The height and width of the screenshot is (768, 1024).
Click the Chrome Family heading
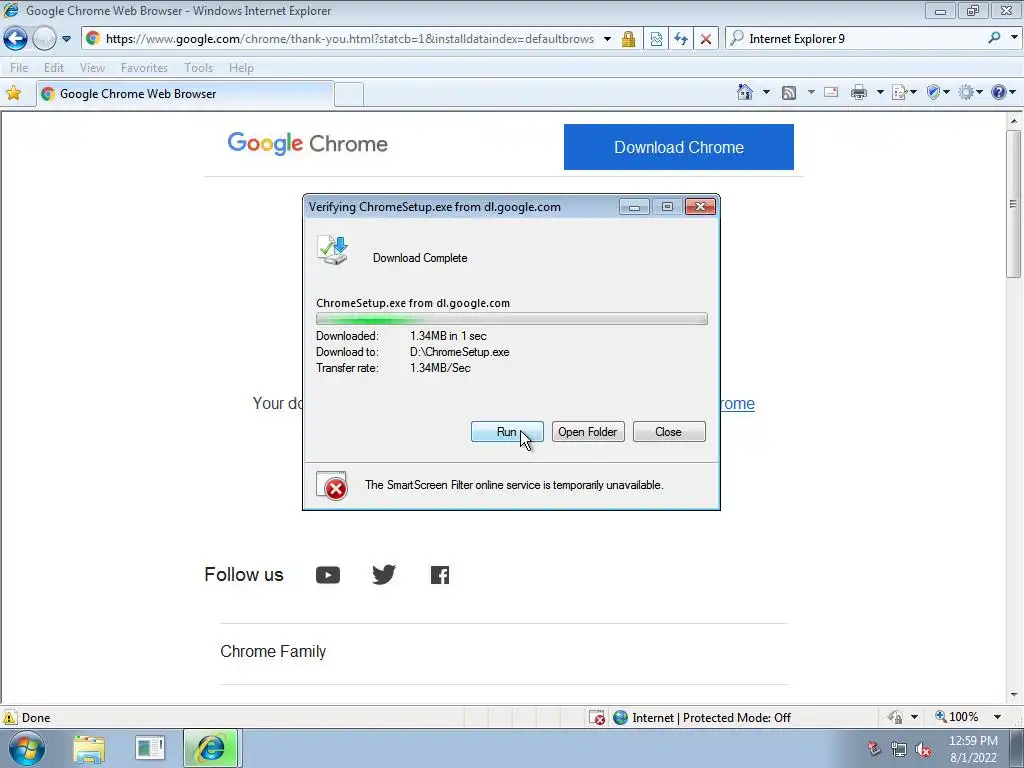(x=273, y=651)
